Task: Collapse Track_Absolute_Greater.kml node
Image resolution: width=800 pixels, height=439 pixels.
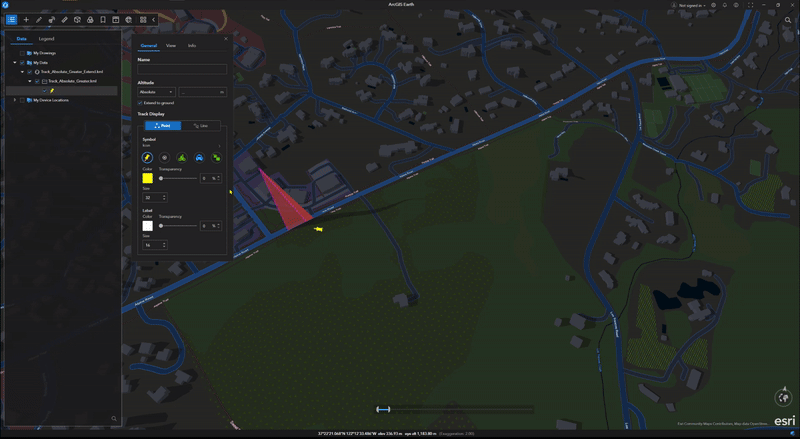Action: 30,81
